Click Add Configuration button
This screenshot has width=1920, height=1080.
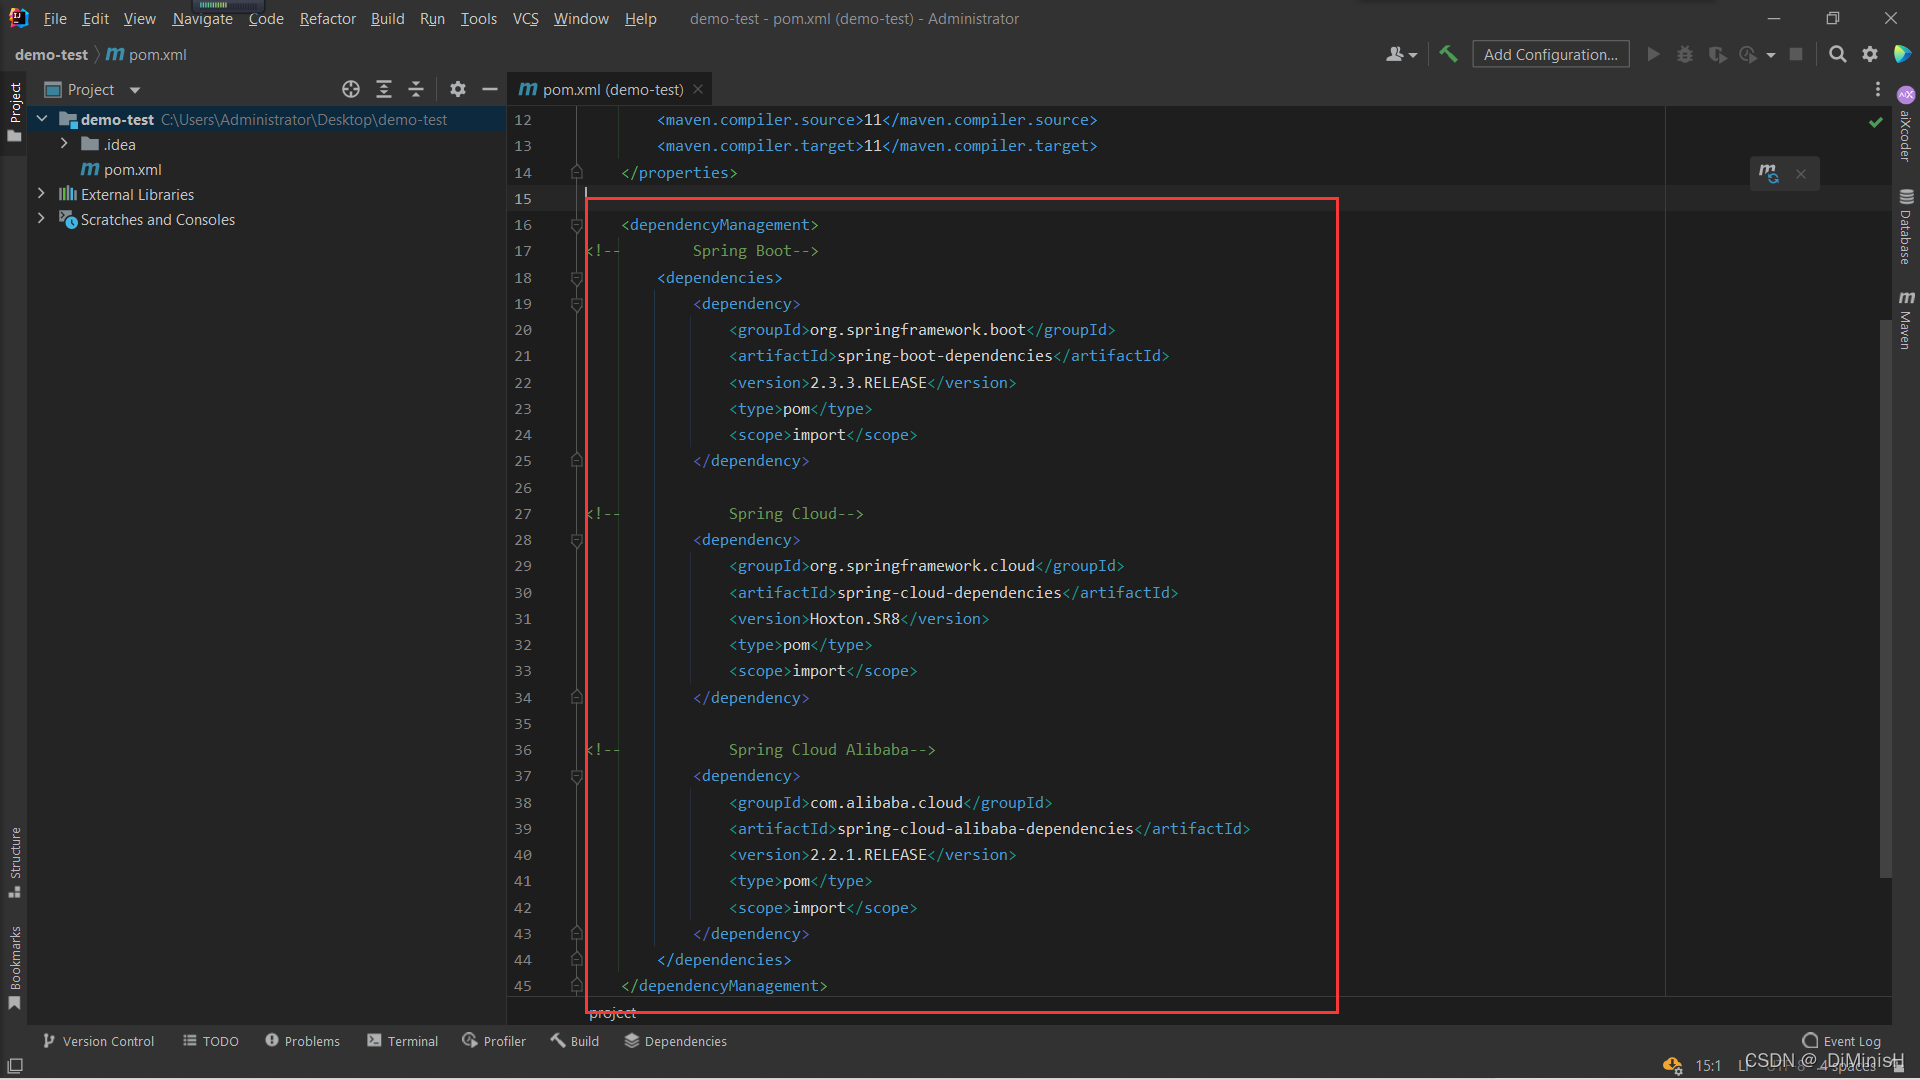tap(1550, 54)
